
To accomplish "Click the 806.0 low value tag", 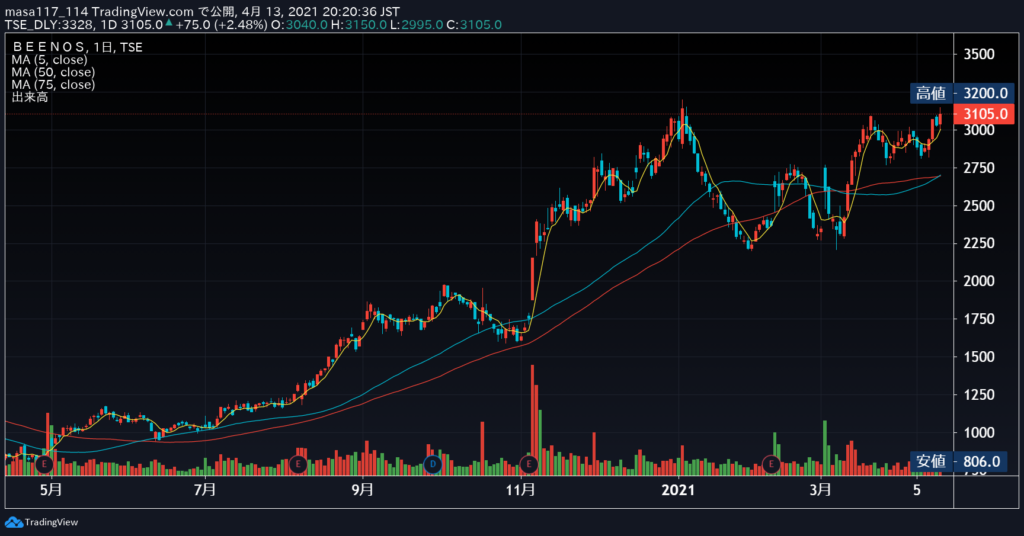I will coord(982,462).
